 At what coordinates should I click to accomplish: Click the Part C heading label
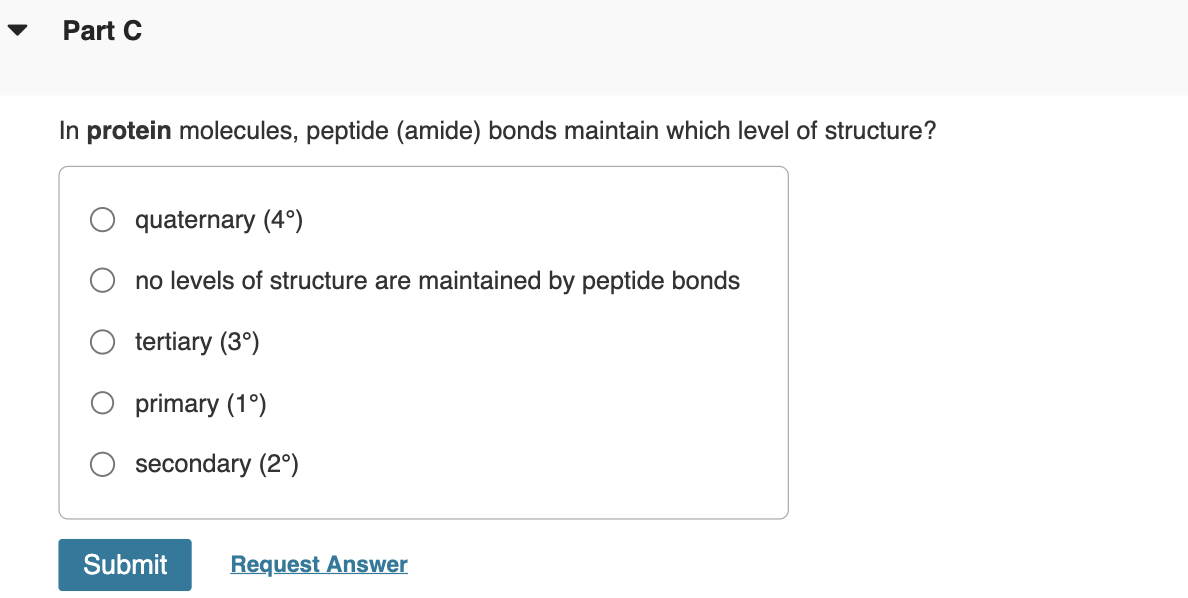pyautogui.click(x=101, y=30)
